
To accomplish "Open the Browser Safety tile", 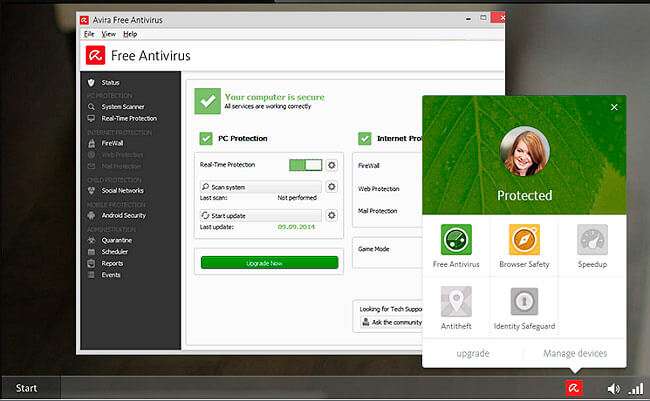I will coord(524,246).
